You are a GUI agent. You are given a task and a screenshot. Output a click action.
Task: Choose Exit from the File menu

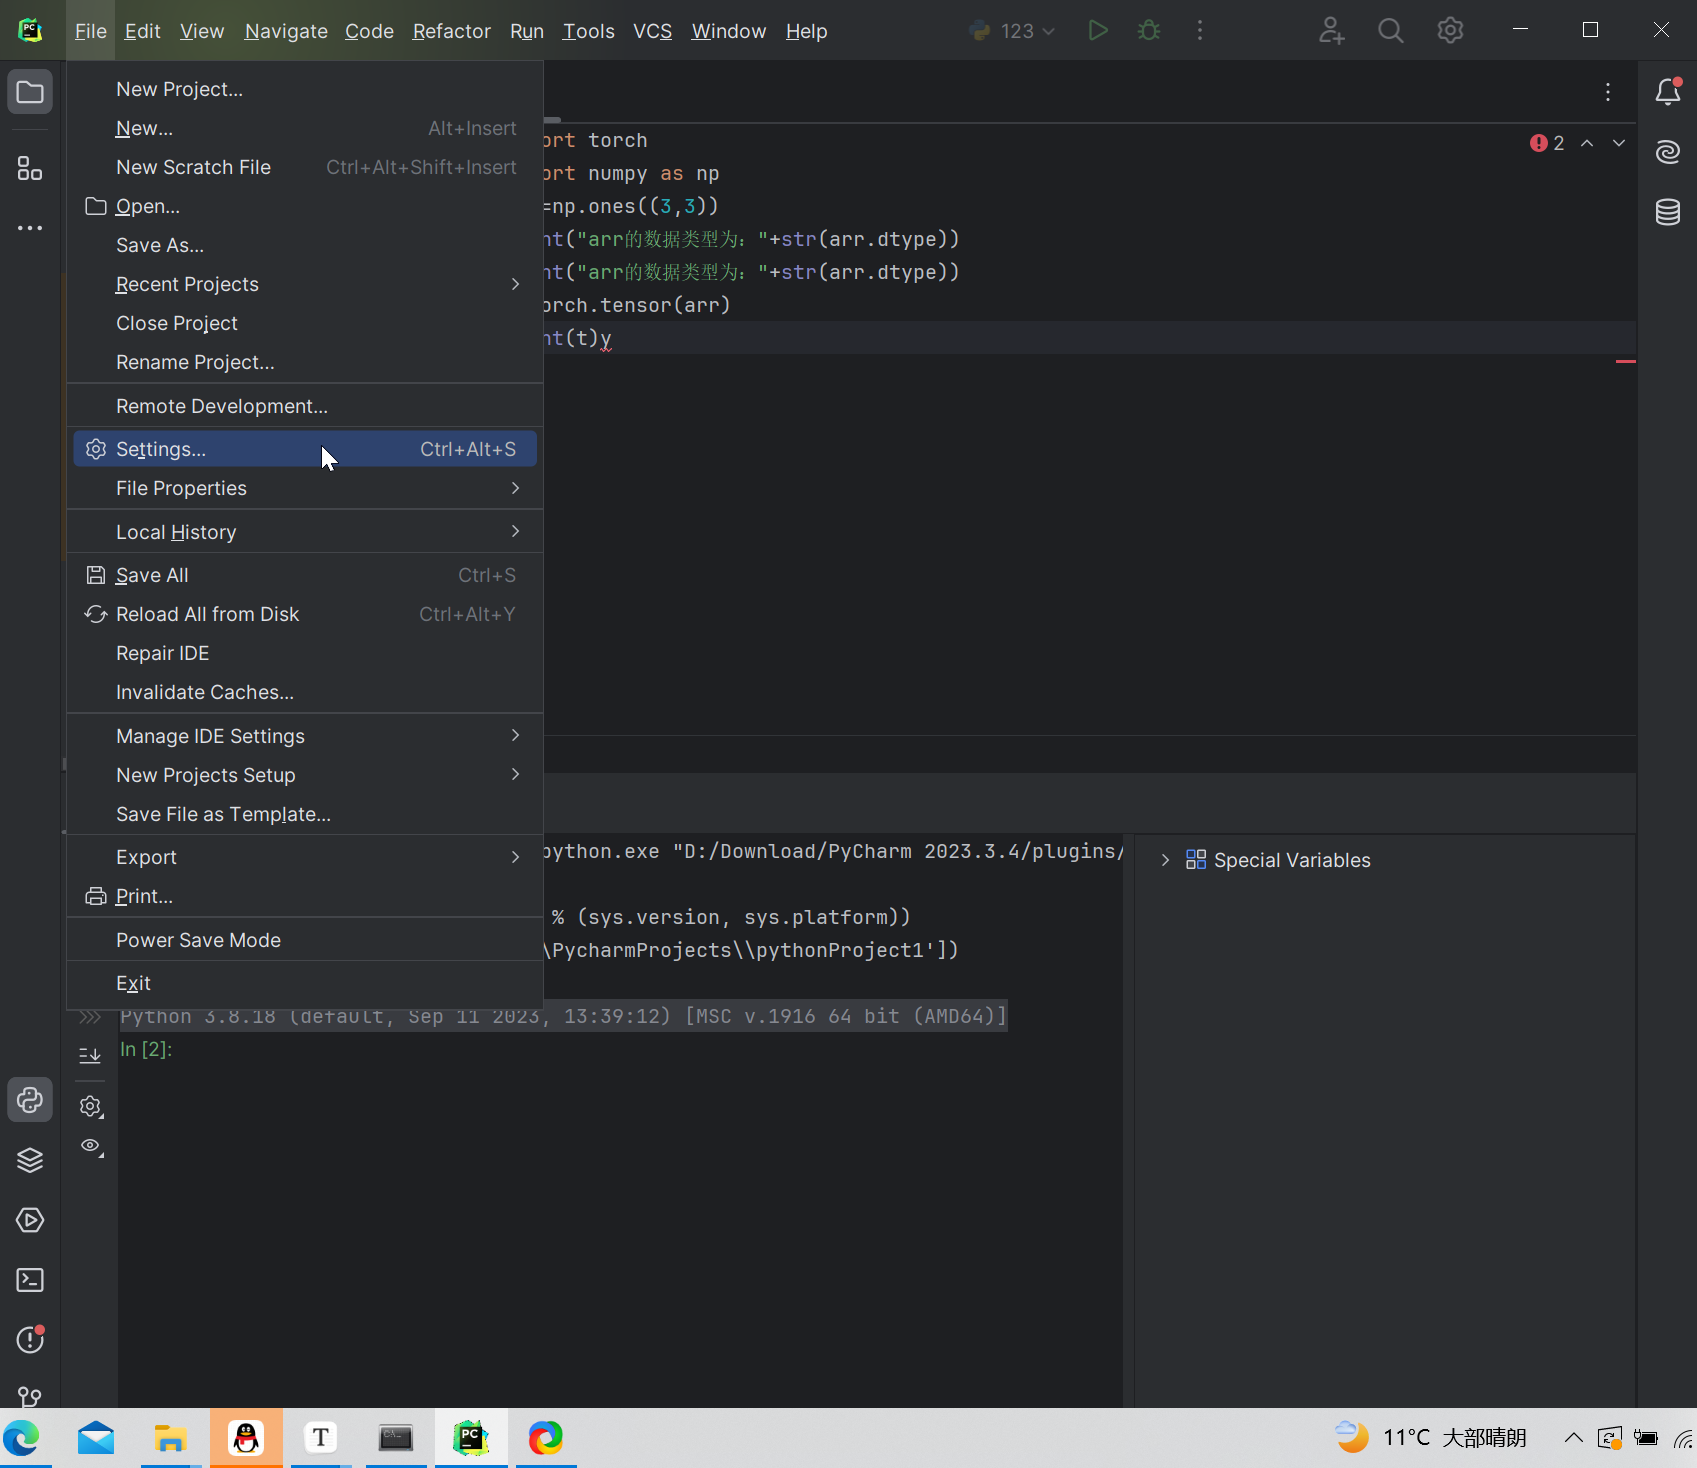(x=305, y=983)
